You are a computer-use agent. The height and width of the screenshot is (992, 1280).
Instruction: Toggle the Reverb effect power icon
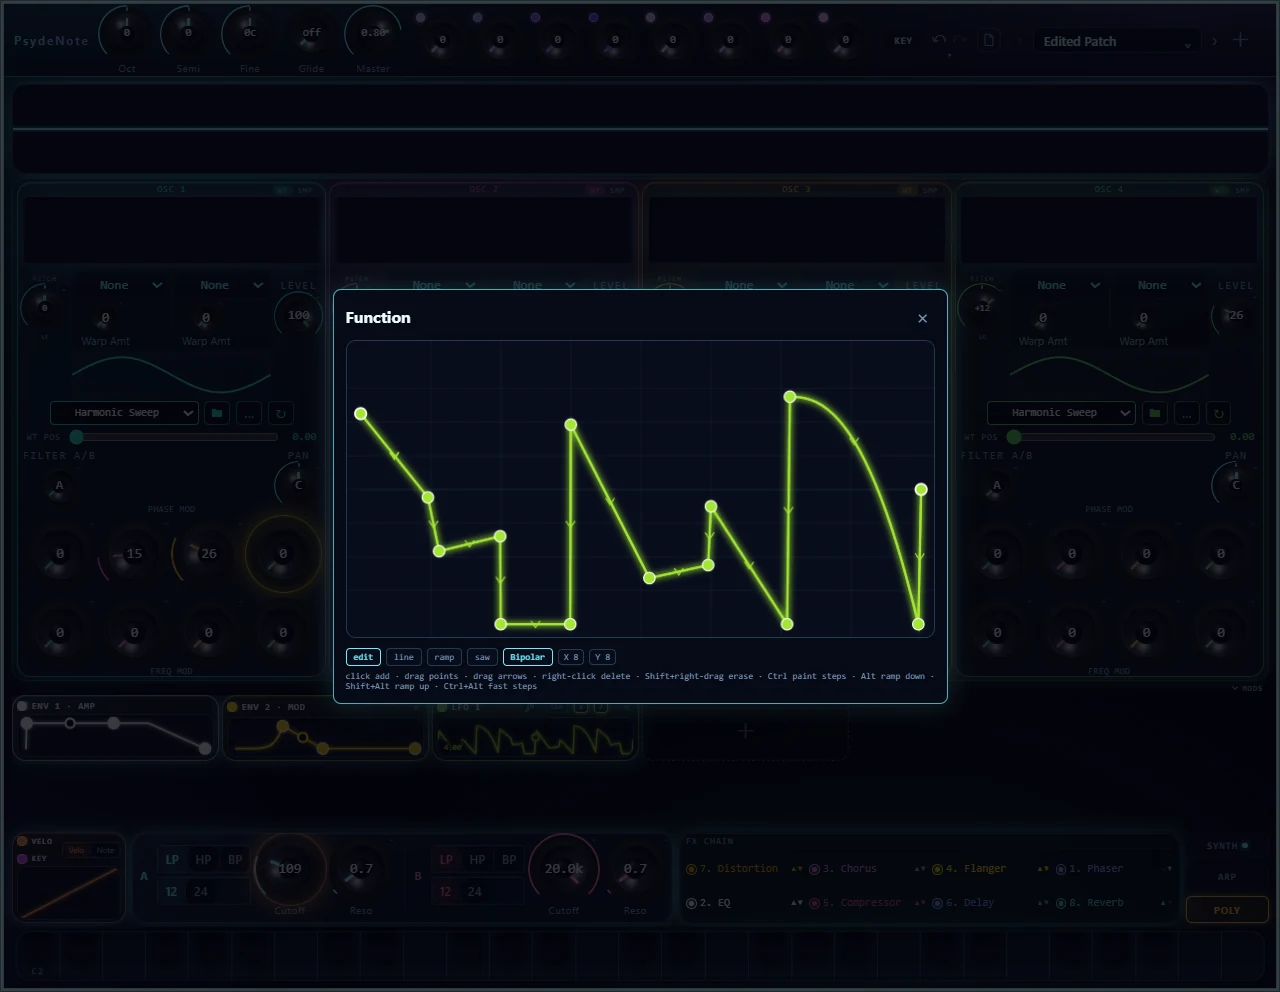pos(1060,903)
